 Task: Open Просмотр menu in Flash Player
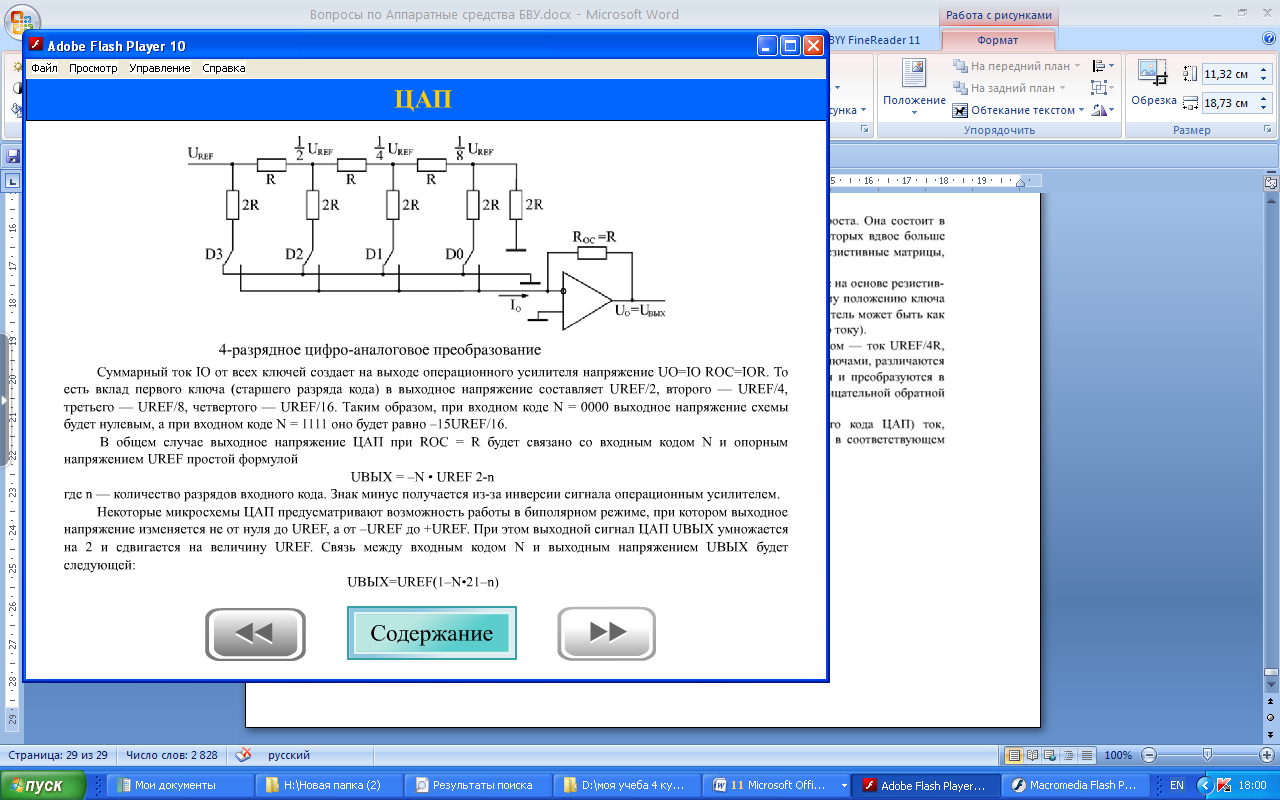pos(93,68)
